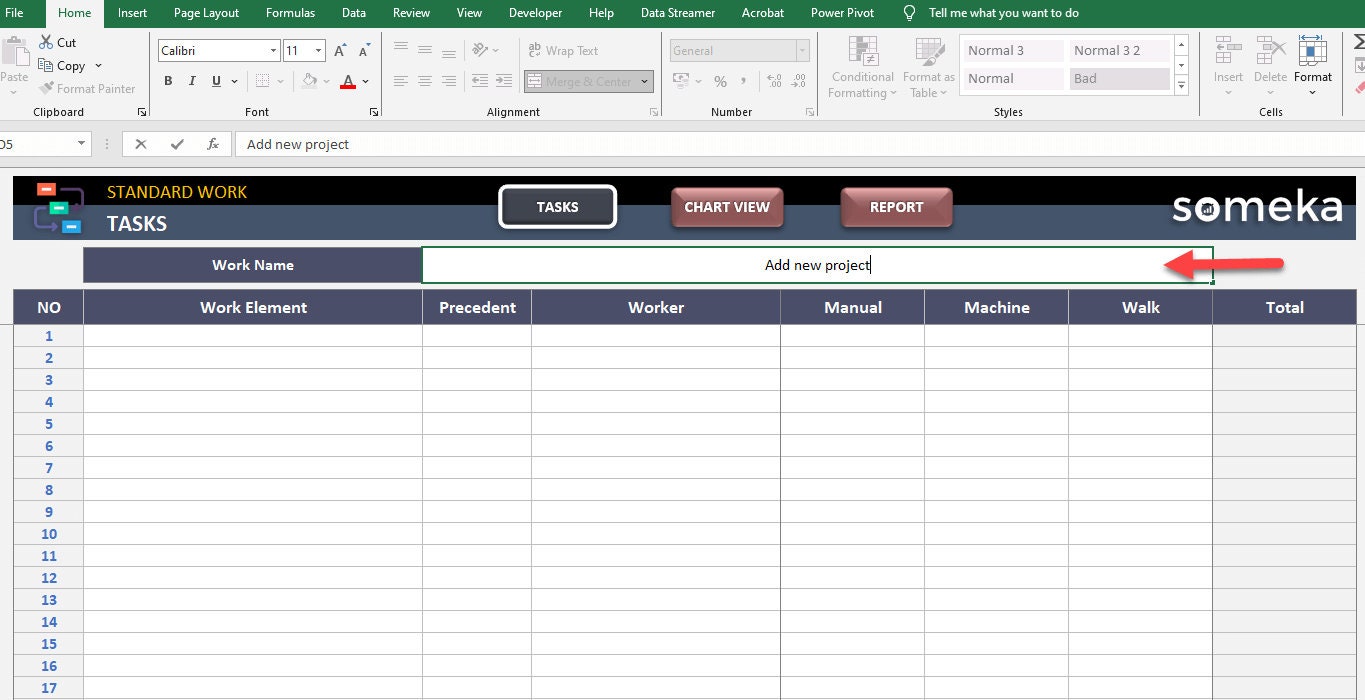Click the Fill Color paint bucket

click(309, 81)
